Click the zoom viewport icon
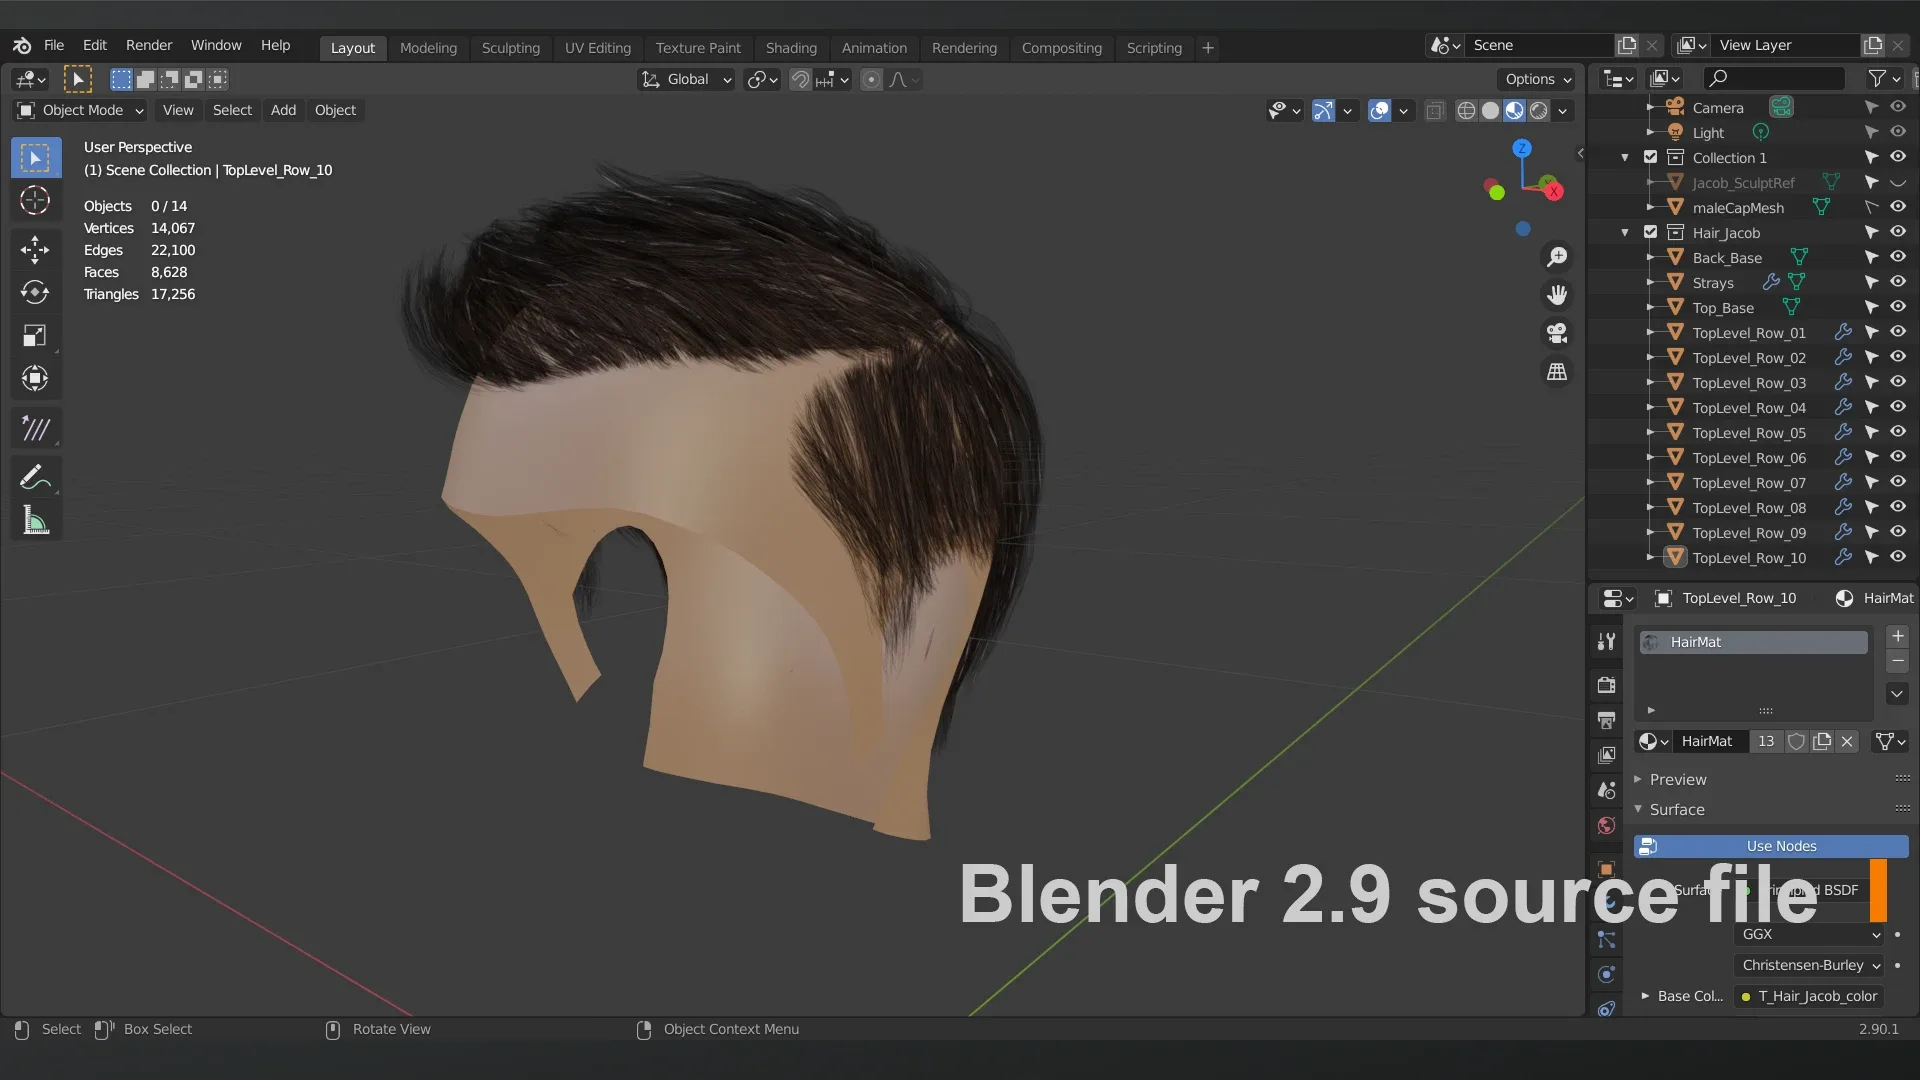1920x1080 pixels. tap(1557, 257)
